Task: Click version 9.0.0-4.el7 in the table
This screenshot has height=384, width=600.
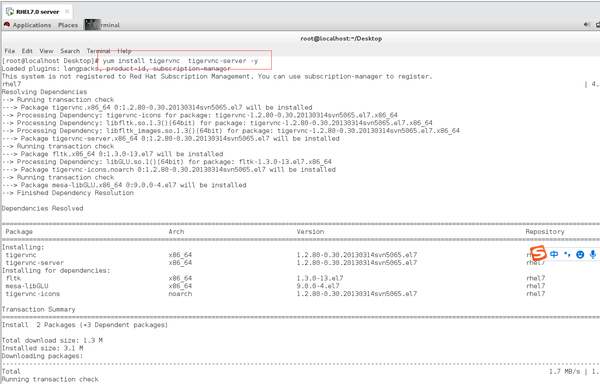Action: point(318,286)
